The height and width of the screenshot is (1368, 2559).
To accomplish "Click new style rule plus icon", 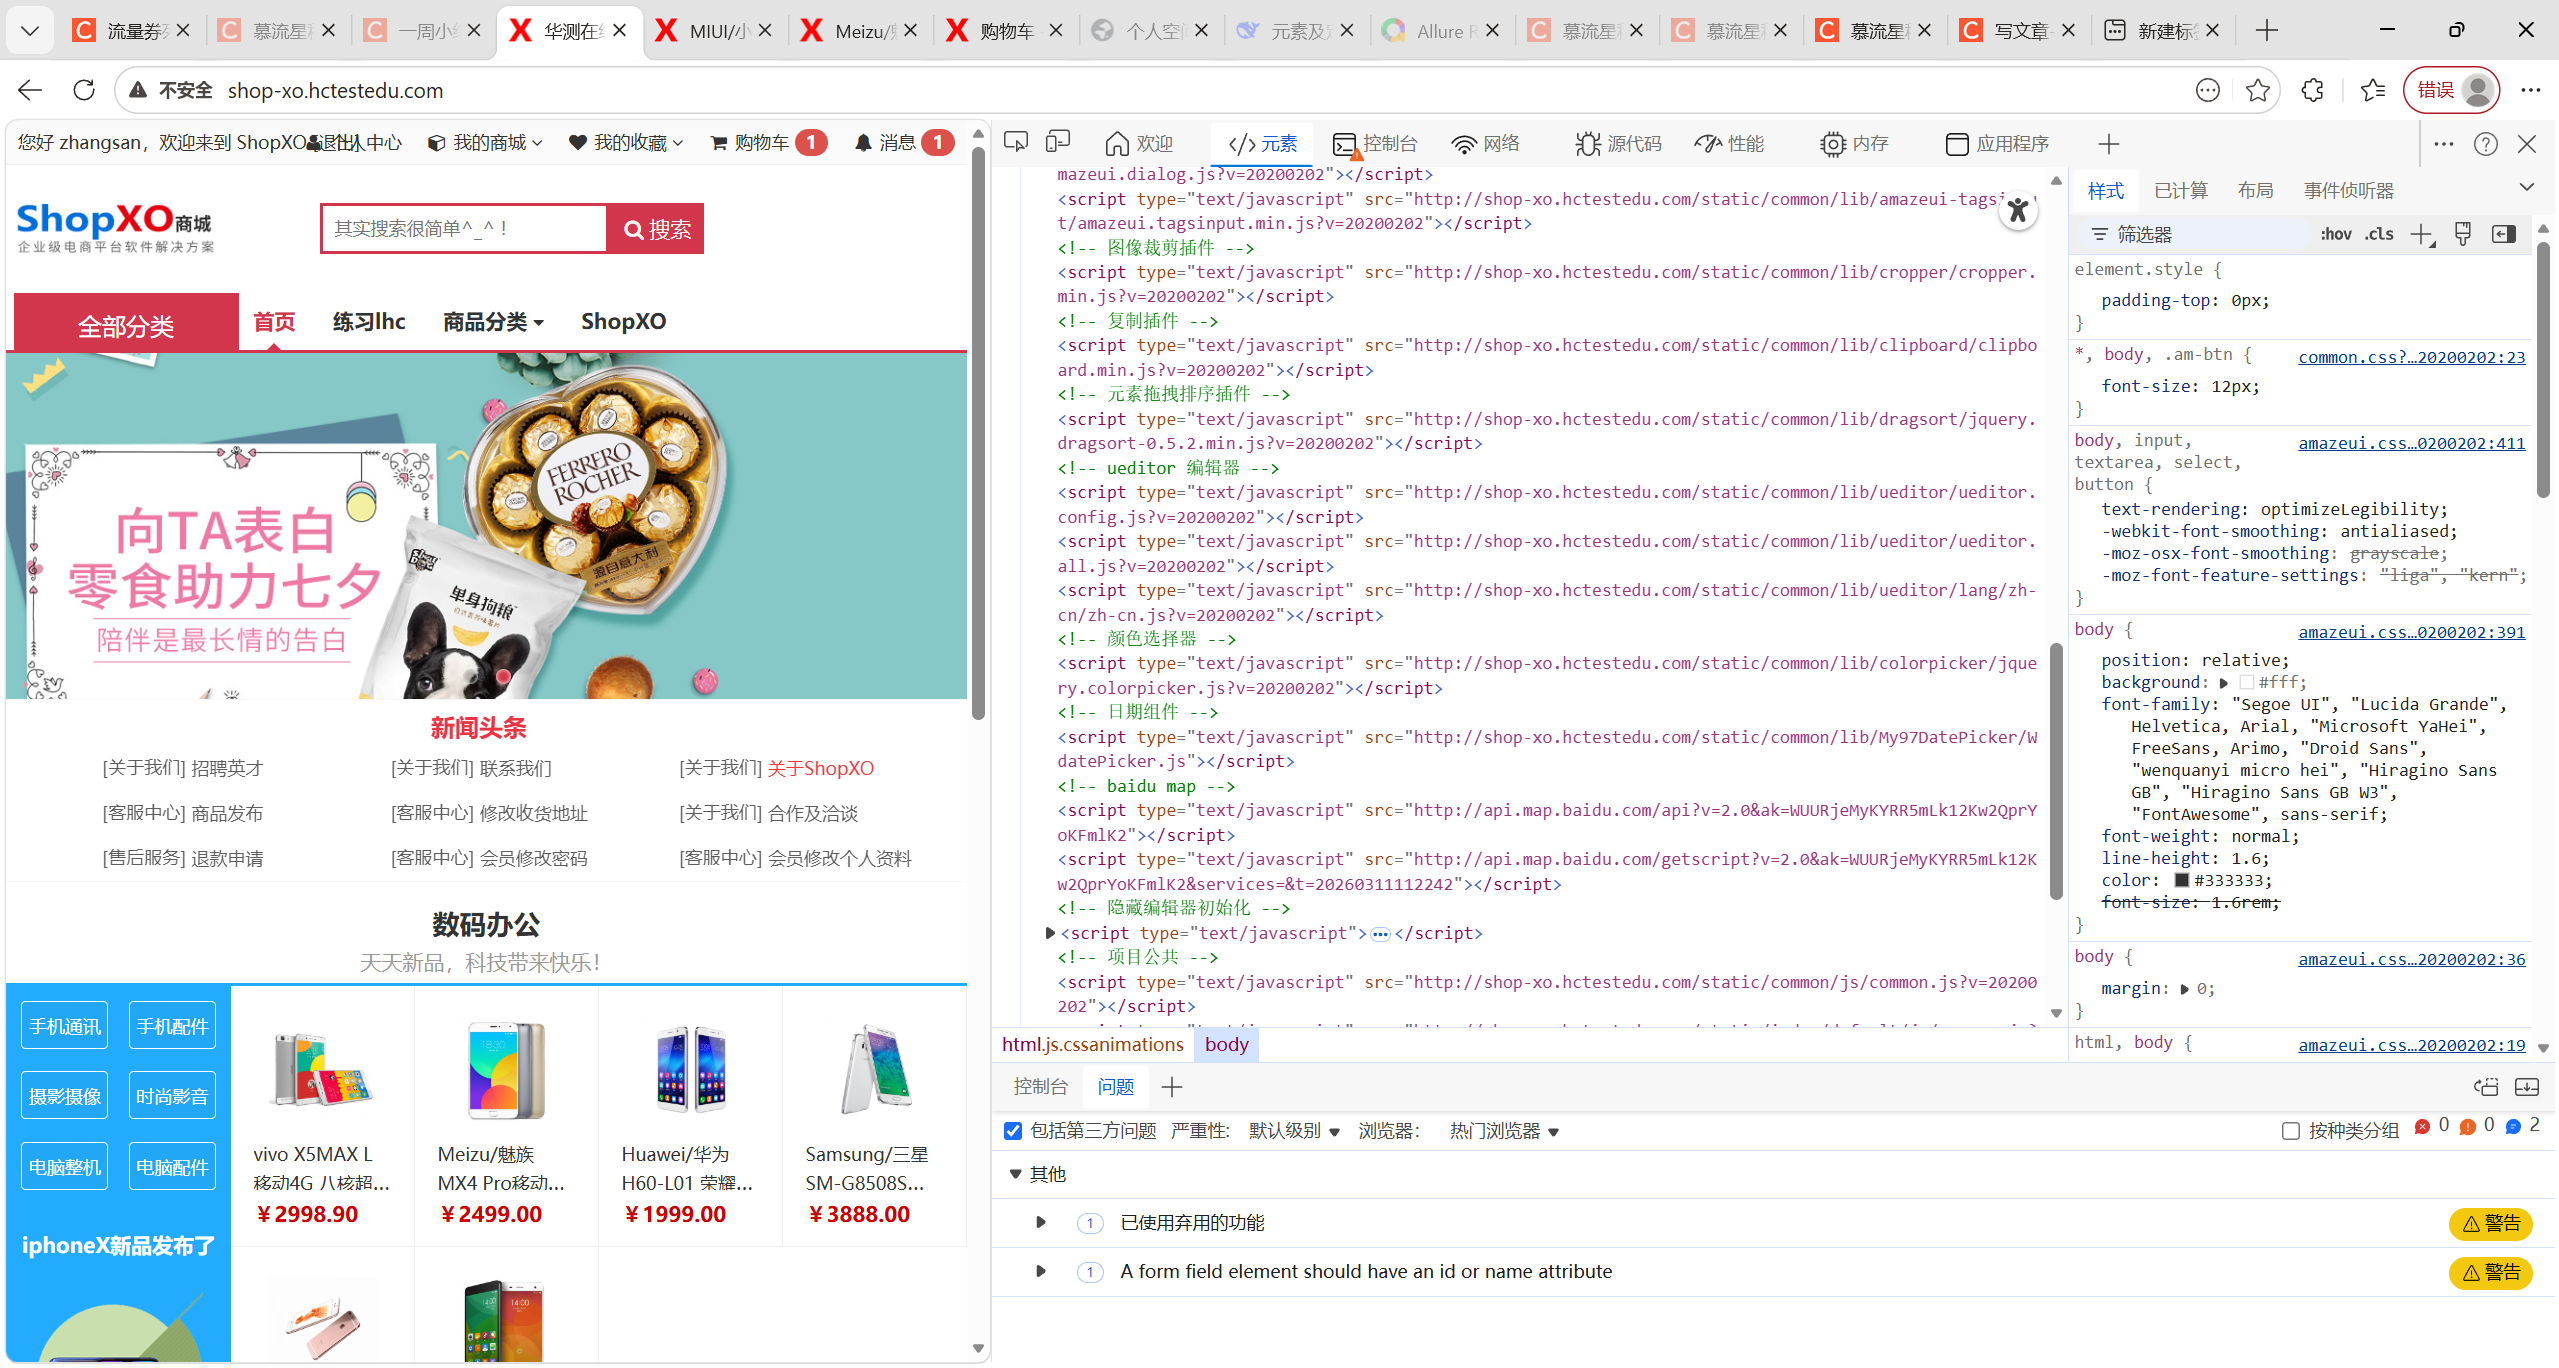I will (2421, 234).
